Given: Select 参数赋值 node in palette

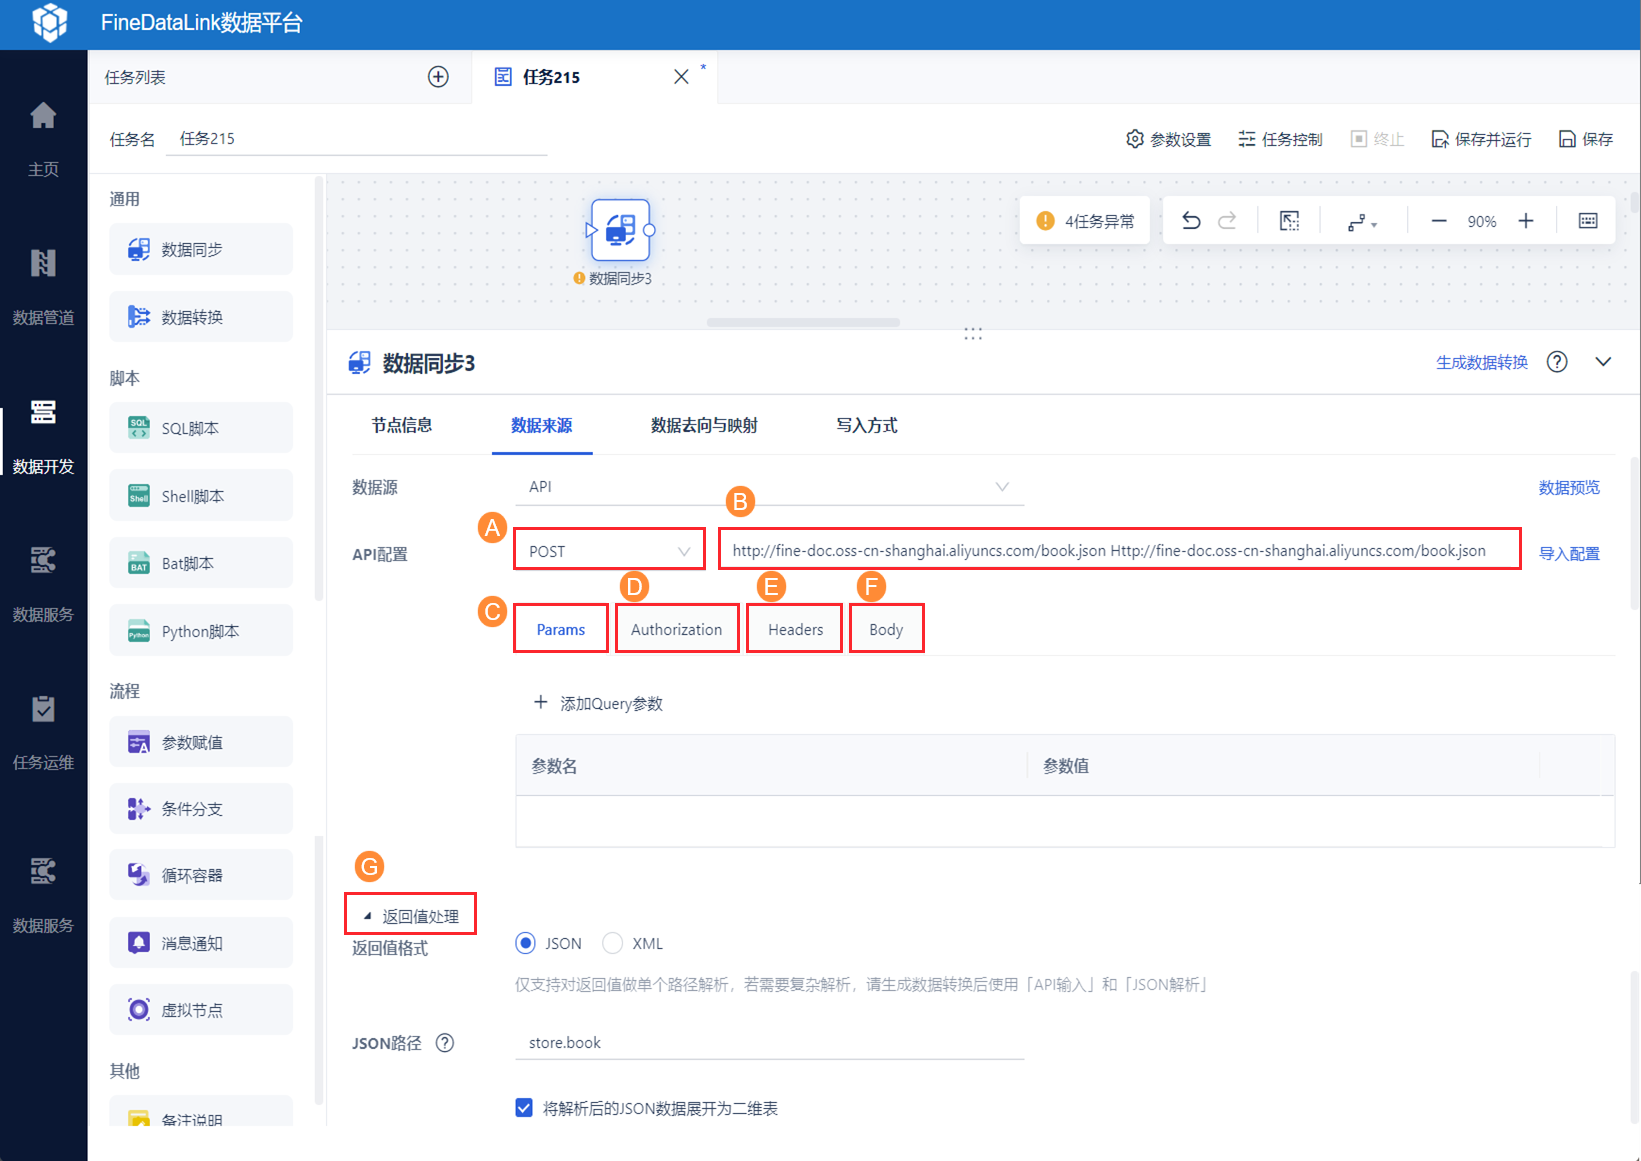Looking at the screenshot, I should coord(201,742).
